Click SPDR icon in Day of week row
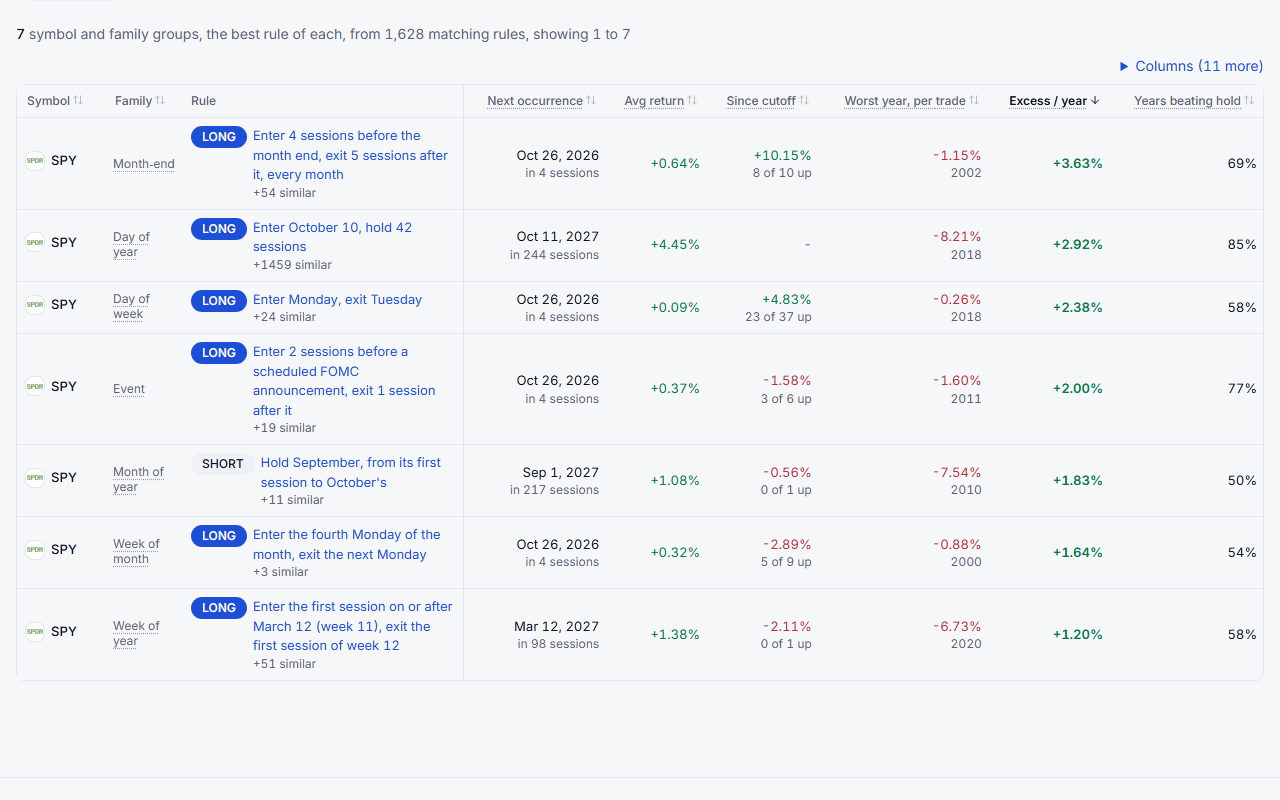The width and height of the screenshot is (1280, 800). click(35, 304)
